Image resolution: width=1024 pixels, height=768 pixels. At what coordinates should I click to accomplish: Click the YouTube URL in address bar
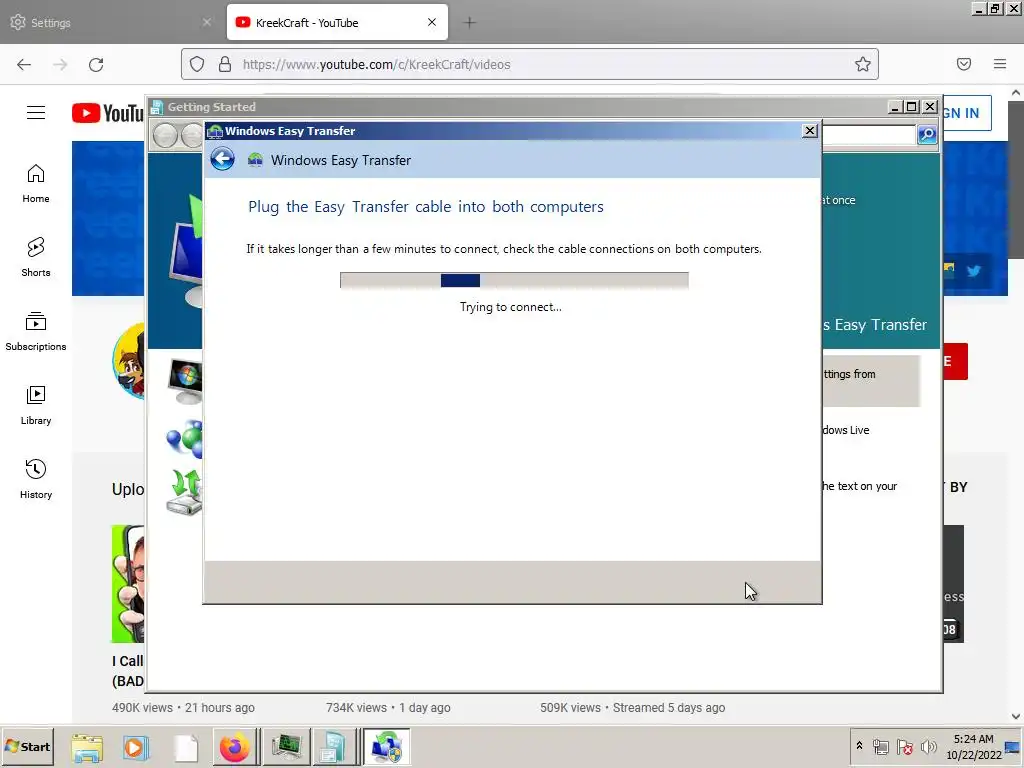pos(377,64)
